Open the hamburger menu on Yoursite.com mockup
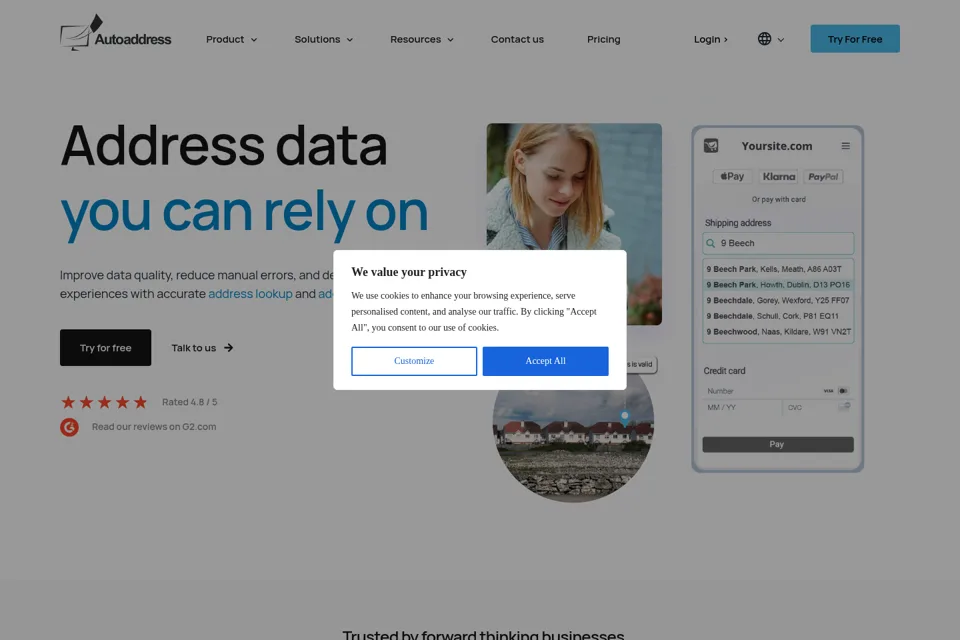The image size is (960, 640). coord(846,146)
